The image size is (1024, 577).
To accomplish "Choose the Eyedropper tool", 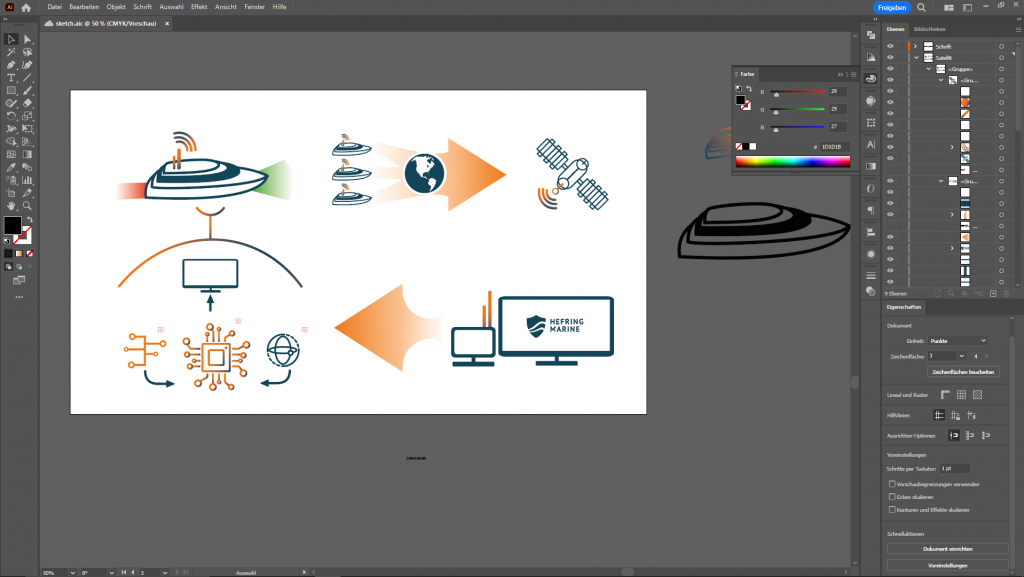I will [x=11, y=166].
